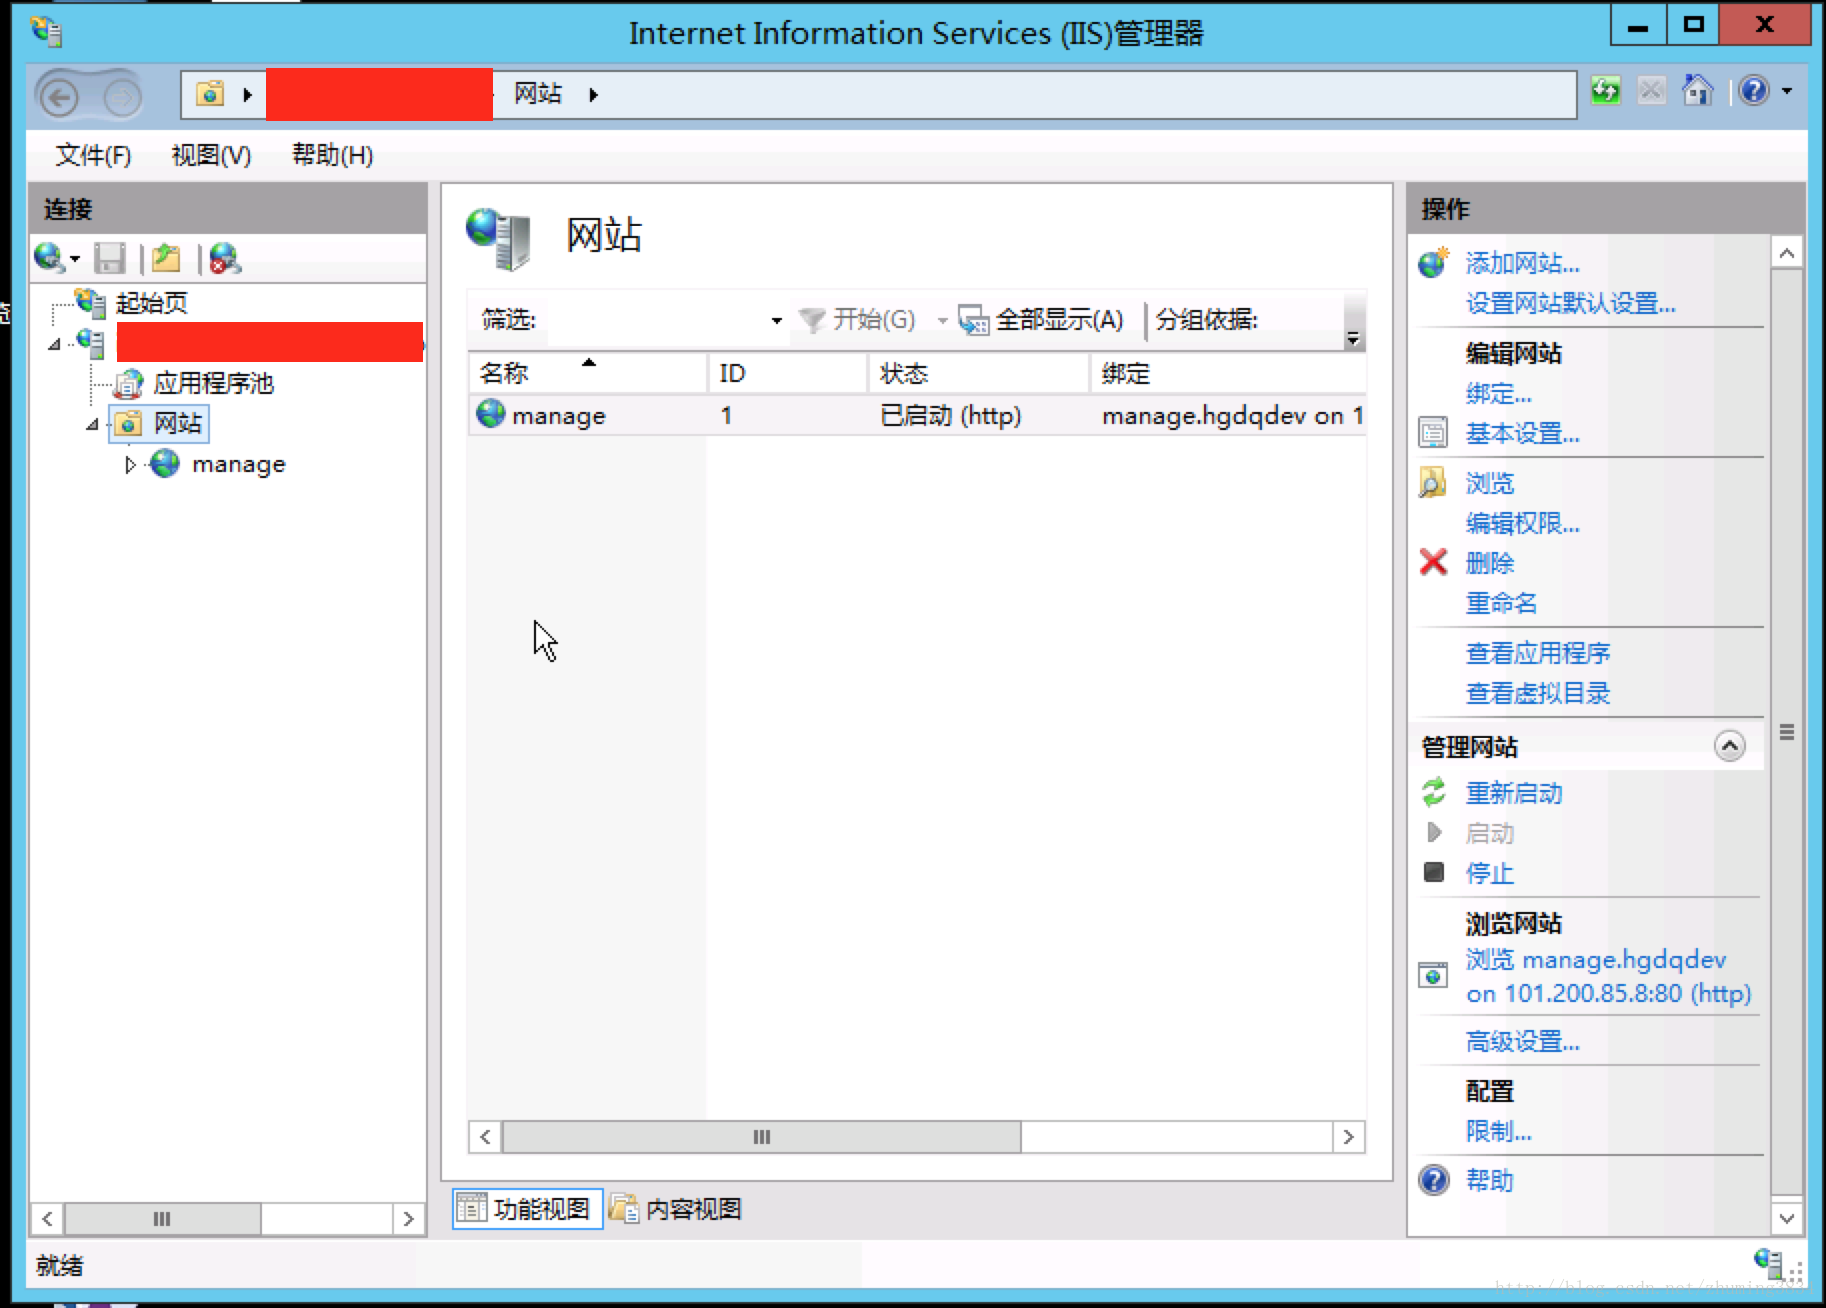Collapse the 管理网站 section chevron
The width and height of the screenshot is (1826, 1308).
[1730, 746]
